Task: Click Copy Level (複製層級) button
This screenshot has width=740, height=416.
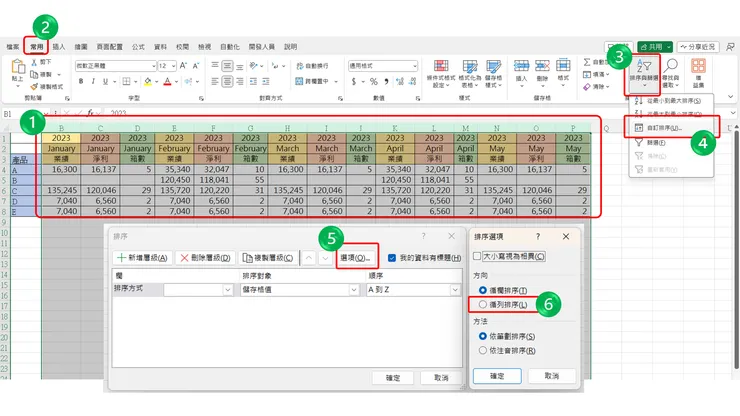Action: [x=268, y=258]
